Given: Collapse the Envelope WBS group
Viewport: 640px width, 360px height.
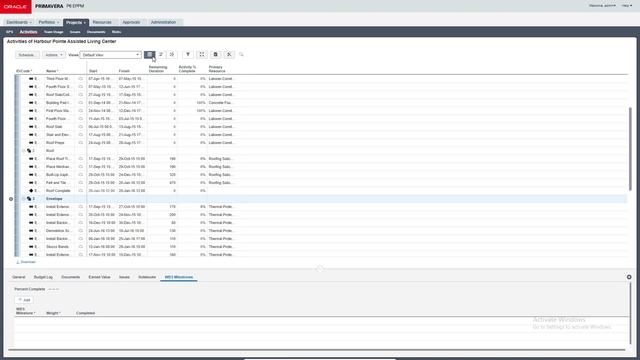Looking at the screenshot, I should [23, 199].
